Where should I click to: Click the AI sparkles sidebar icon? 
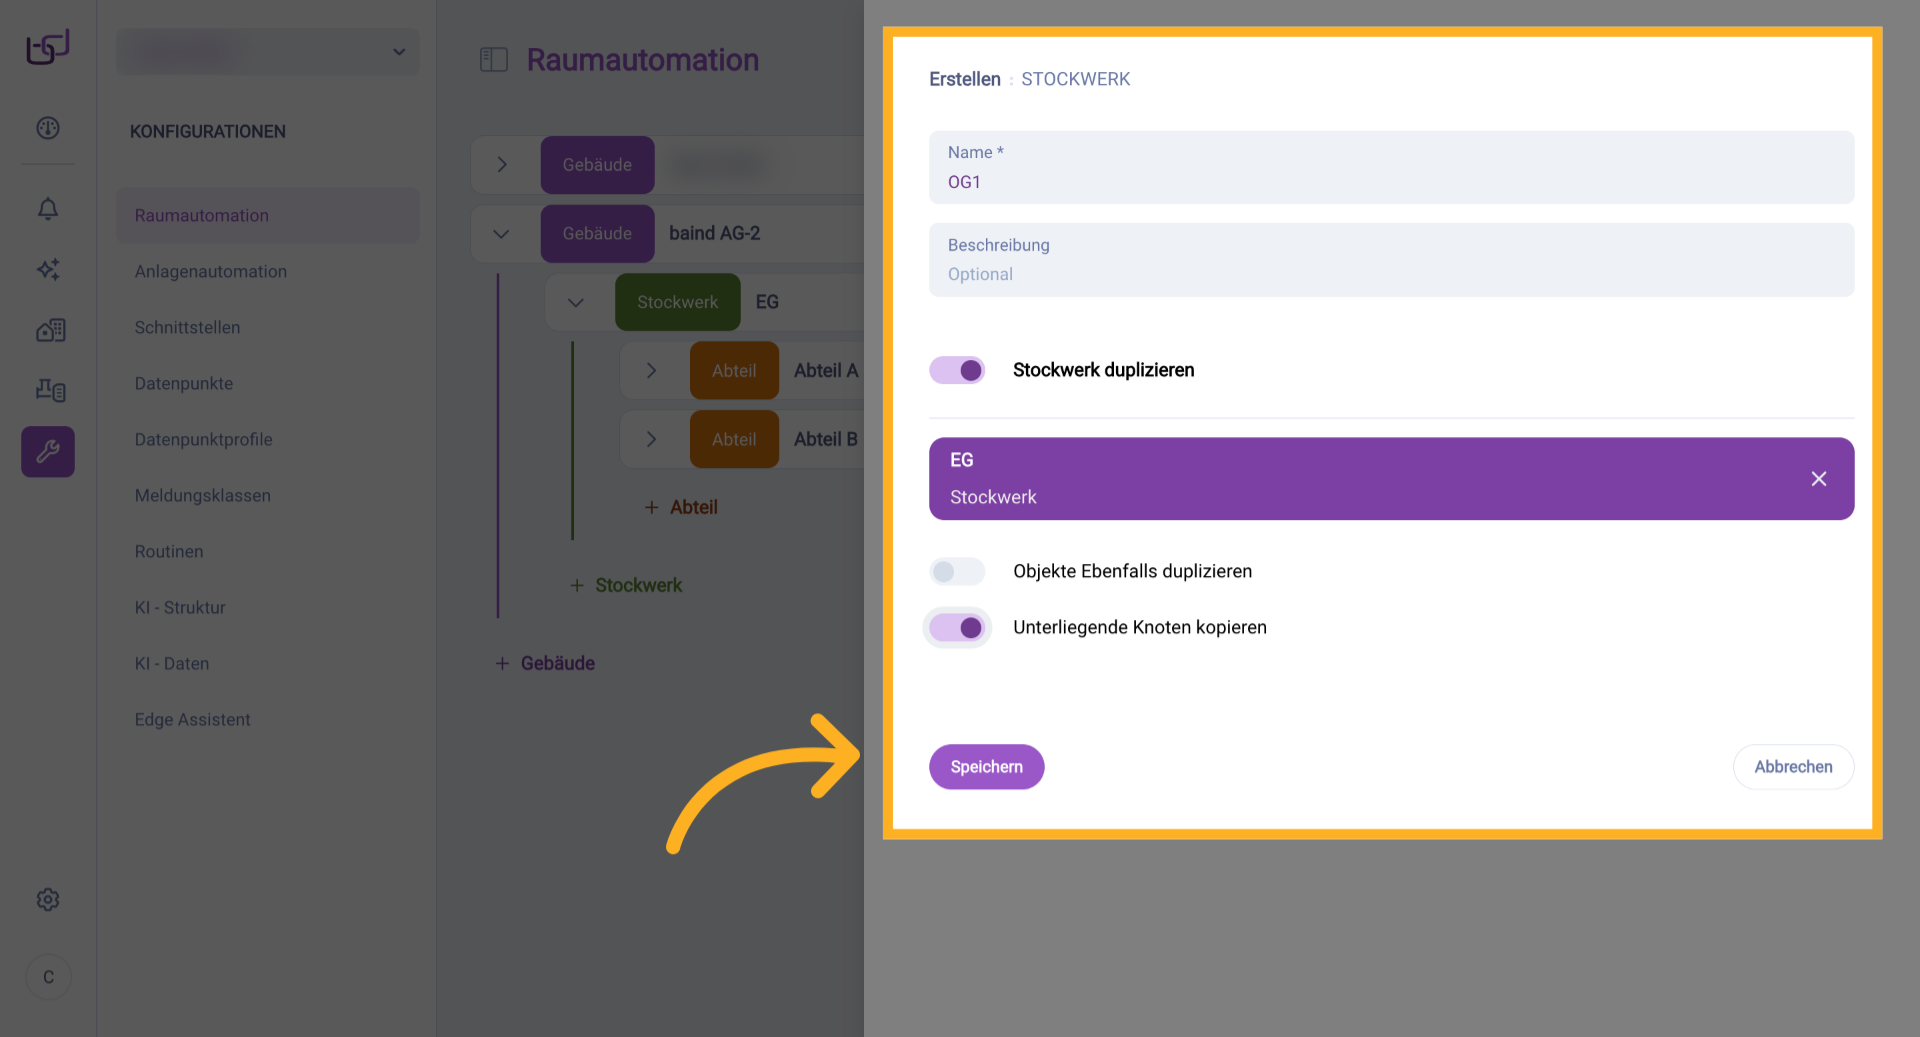click(x=48, y=269)
